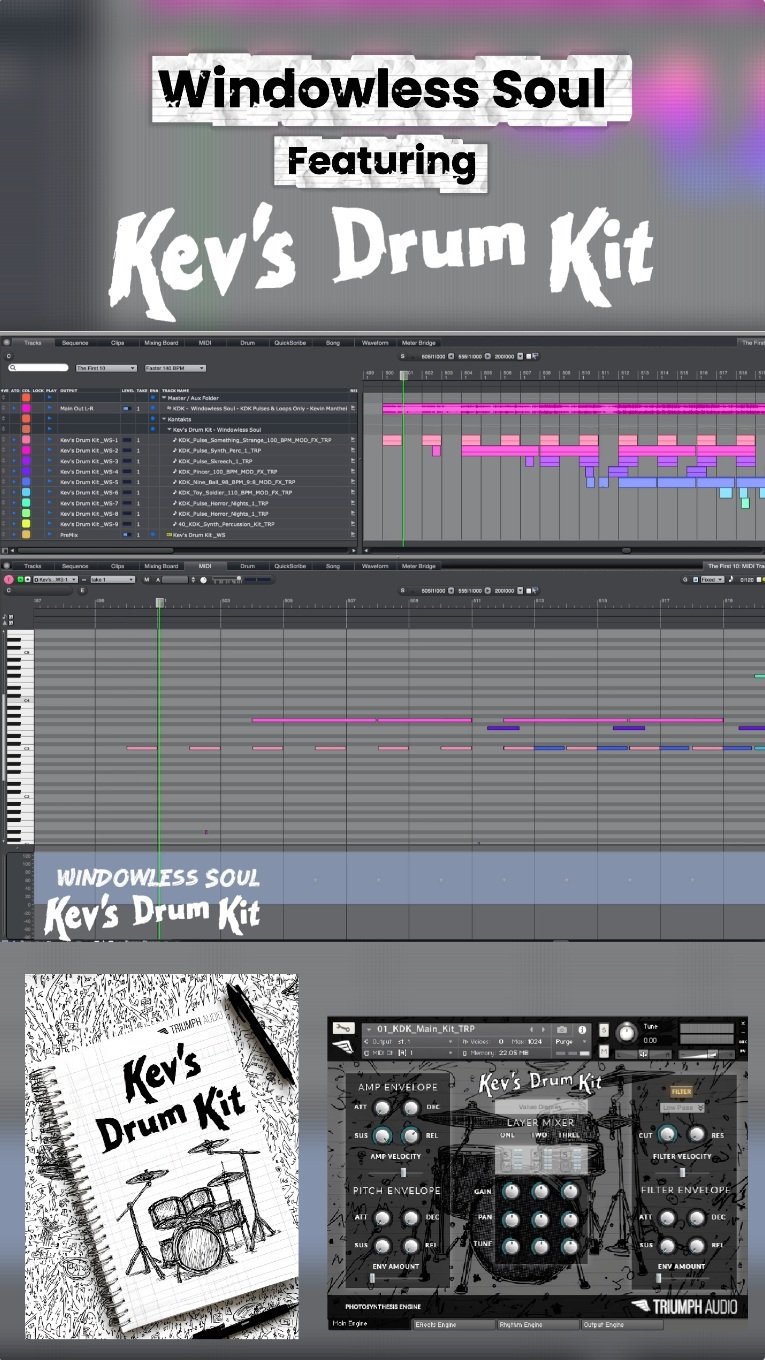
Task: Toggle play-enable for Main Out L-R track
Action: click(49, 408)
